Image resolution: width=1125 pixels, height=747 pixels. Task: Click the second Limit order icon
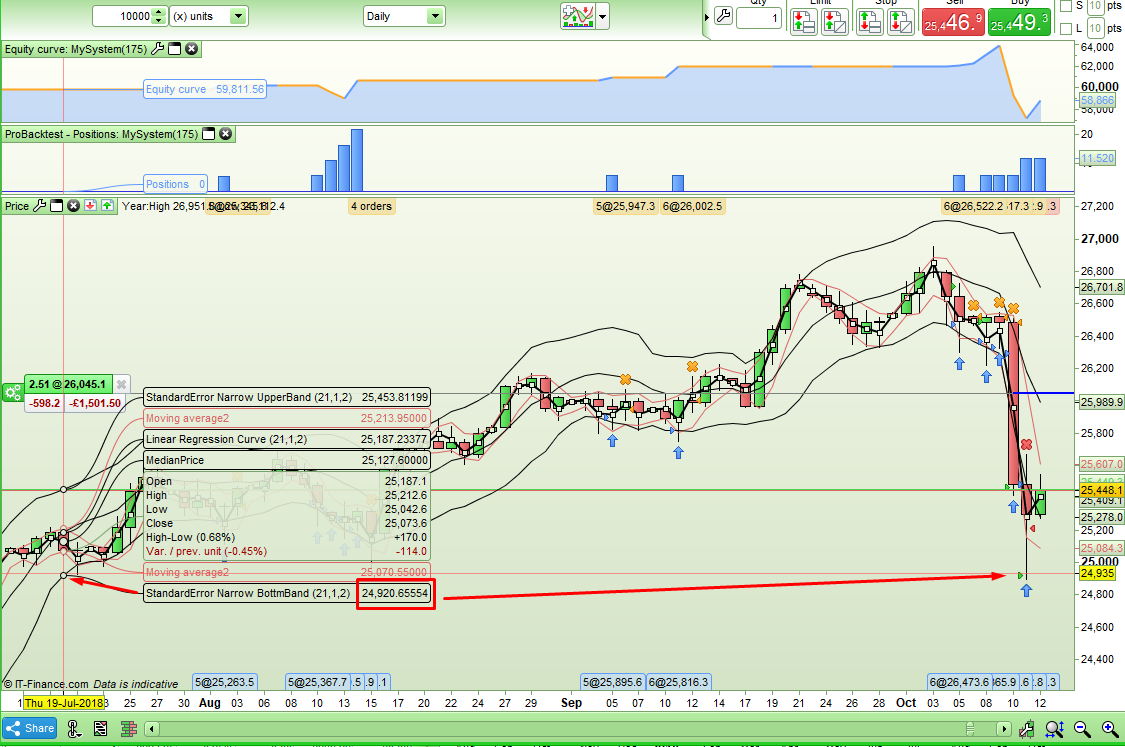[x=834, y=22]
